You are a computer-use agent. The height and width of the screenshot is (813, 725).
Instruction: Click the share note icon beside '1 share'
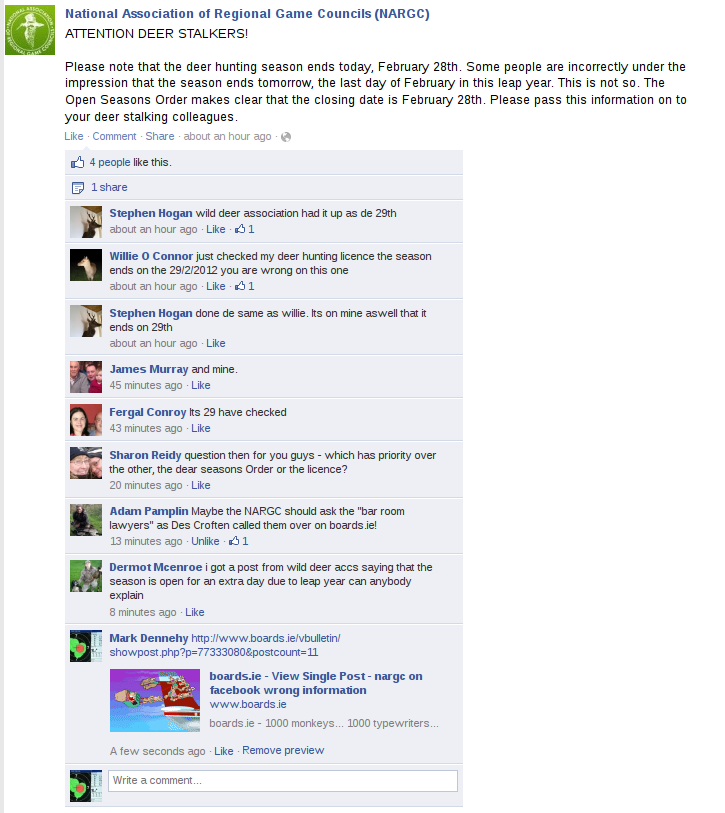pos(78,188)
